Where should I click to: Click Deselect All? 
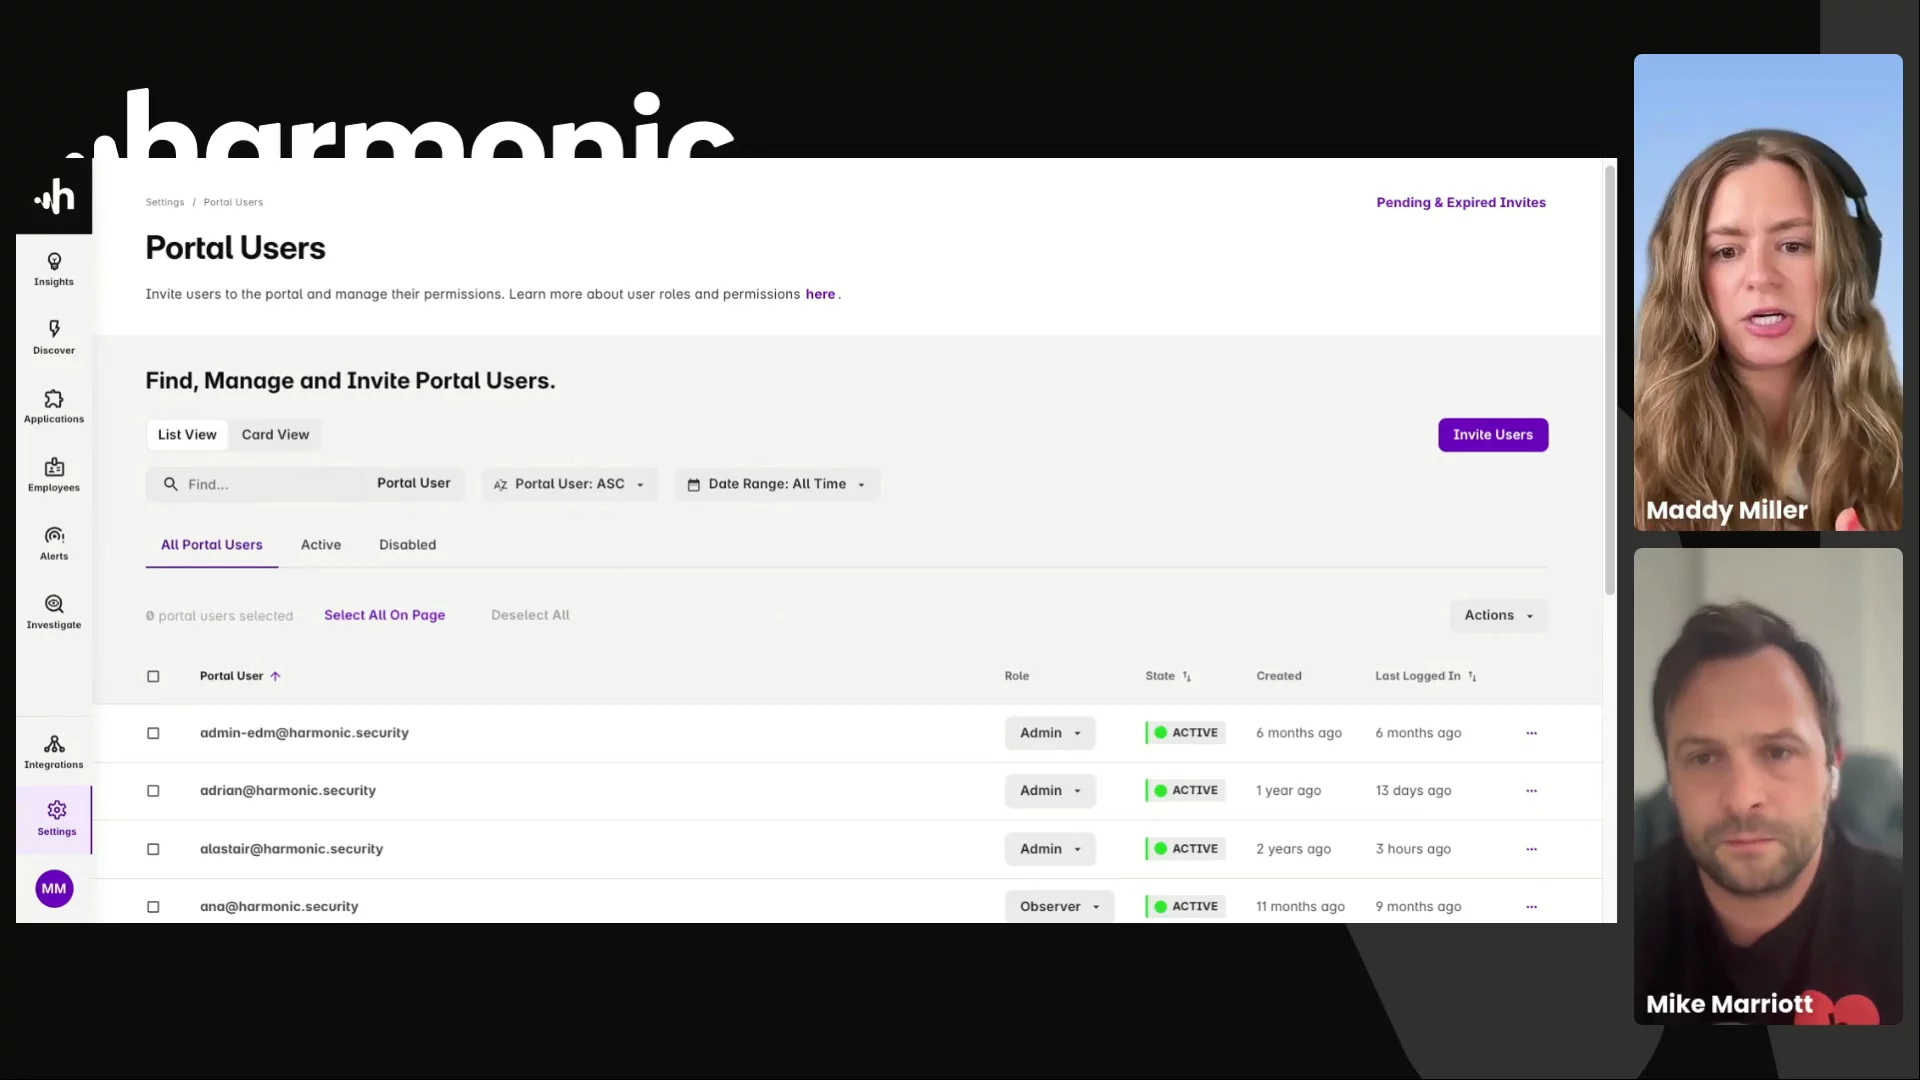[530, 615]
